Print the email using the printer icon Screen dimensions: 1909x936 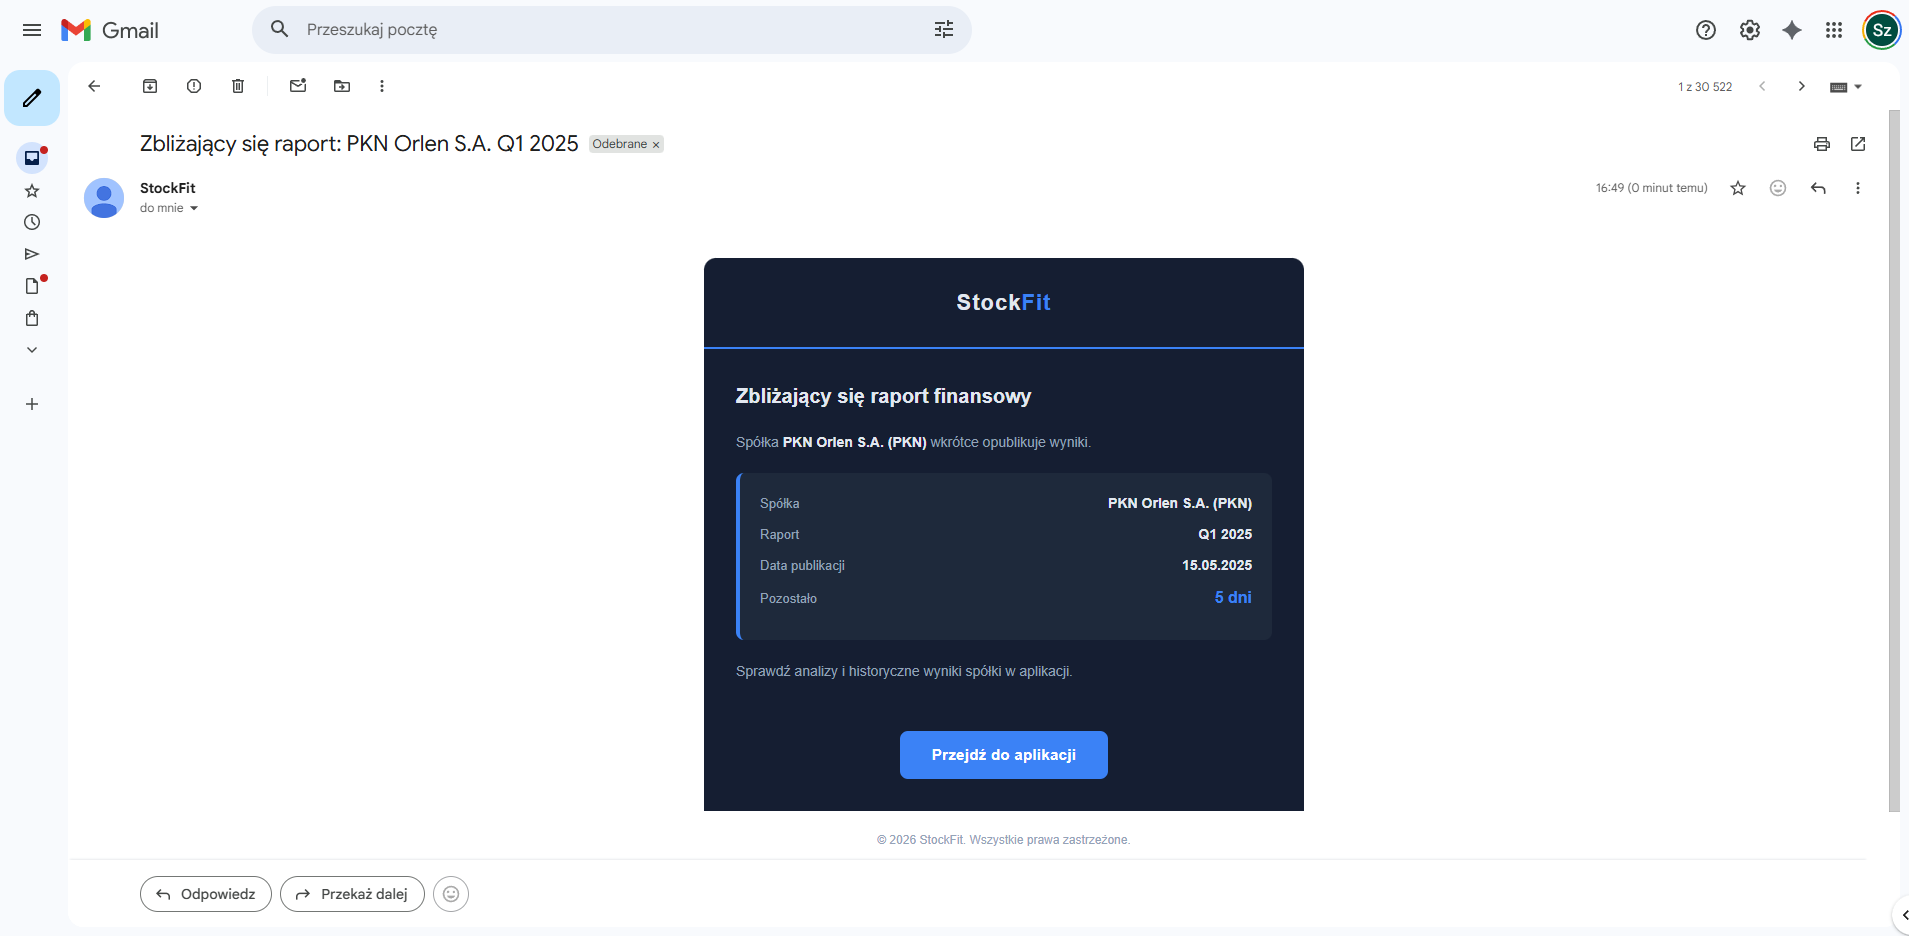point(1822,144)
